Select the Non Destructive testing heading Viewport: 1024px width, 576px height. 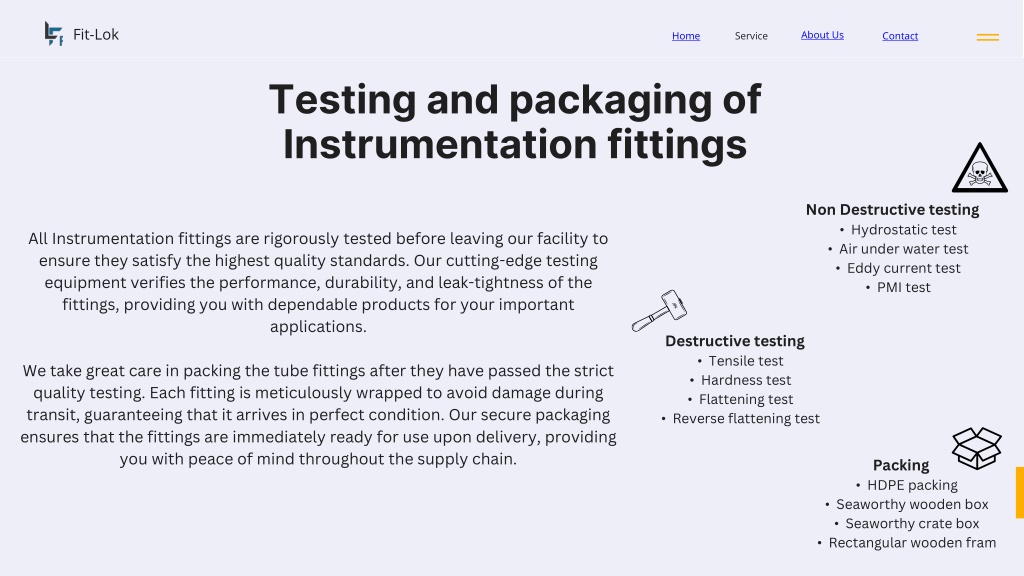(892, 210)
